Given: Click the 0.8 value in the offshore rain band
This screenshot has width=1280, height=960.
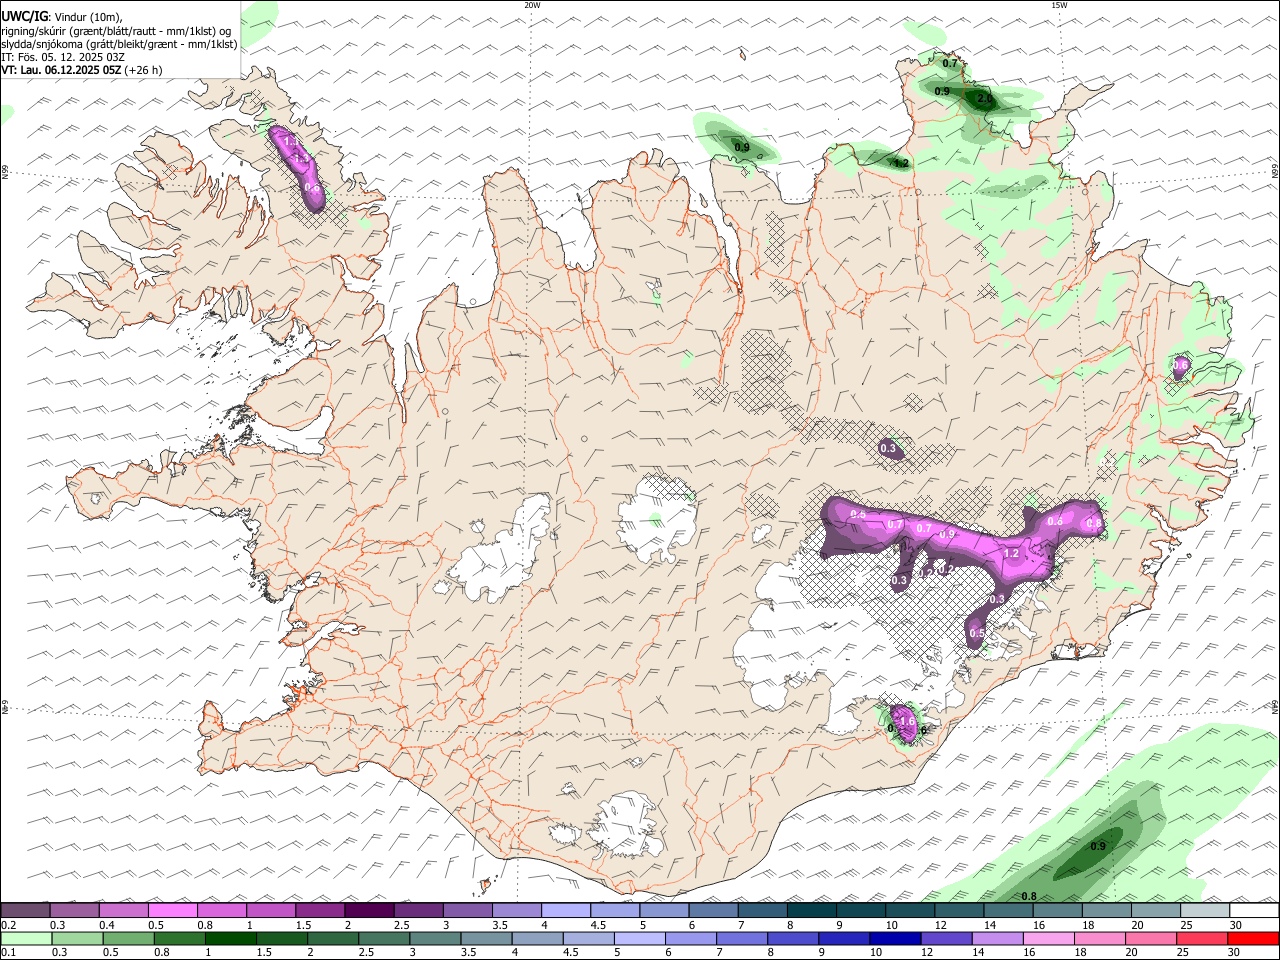Looking at the screenshot, I should 1029,896.
